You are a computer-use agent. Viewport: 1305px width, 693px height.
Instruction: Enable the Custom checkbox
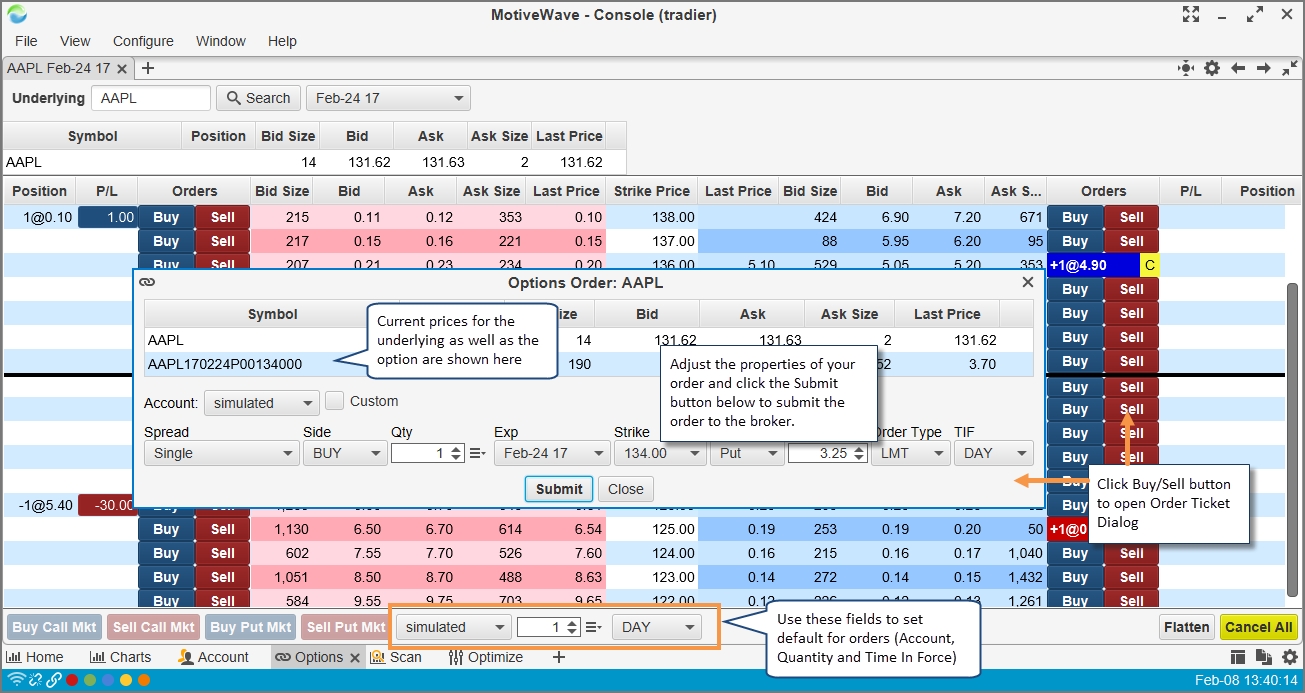pyautogui.click(x=334, y=401)
